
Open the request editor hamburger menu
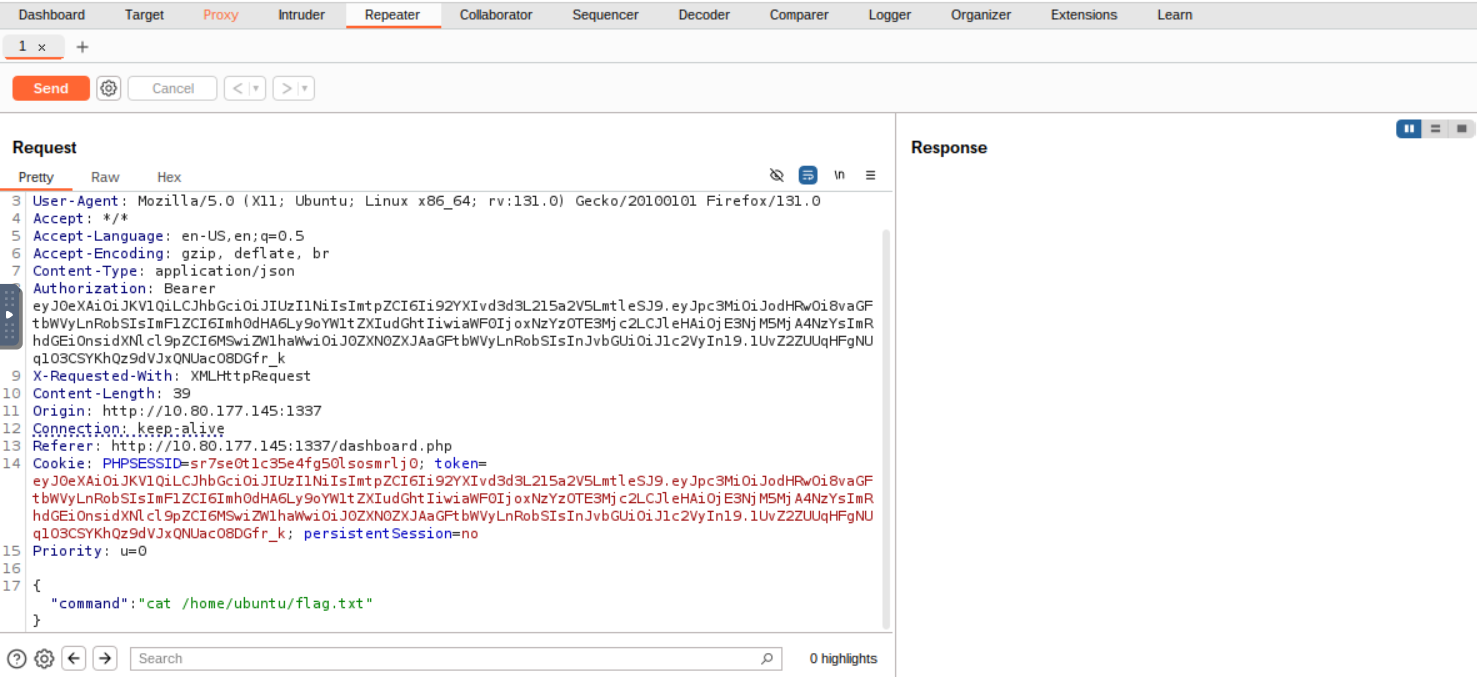pyautogui.click(x=870, y=175)
